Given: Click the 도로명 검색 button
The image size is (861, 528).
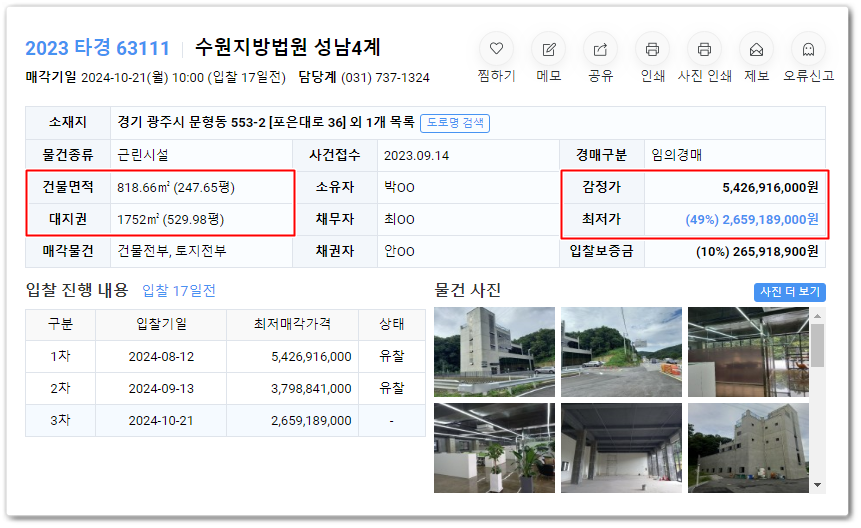Looking at the screenshot, I should (455, 123).
